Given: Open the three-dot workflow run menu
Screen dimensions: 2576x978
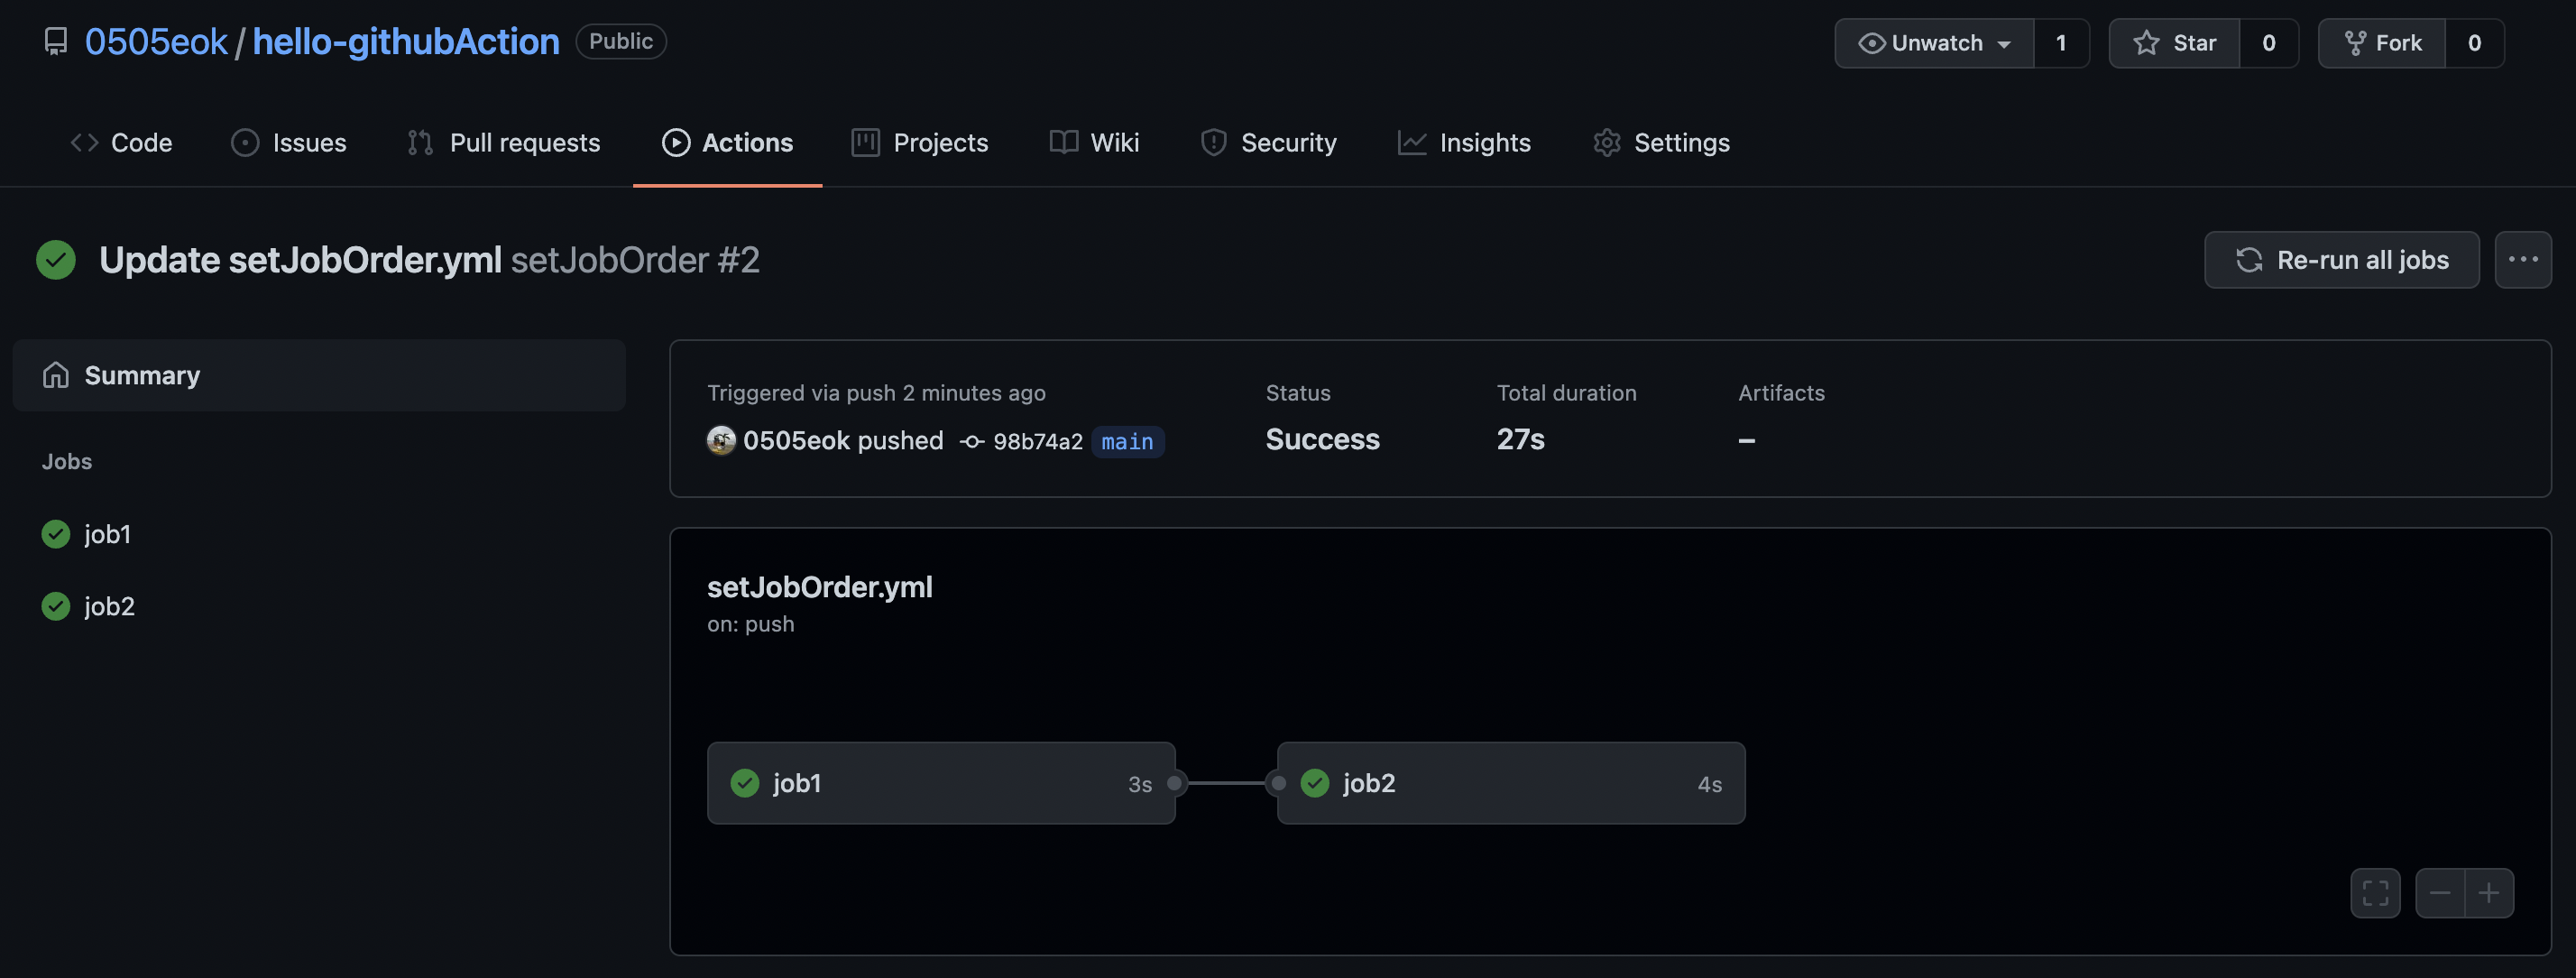Looking at the screenshot, I should click(2522, 260).
